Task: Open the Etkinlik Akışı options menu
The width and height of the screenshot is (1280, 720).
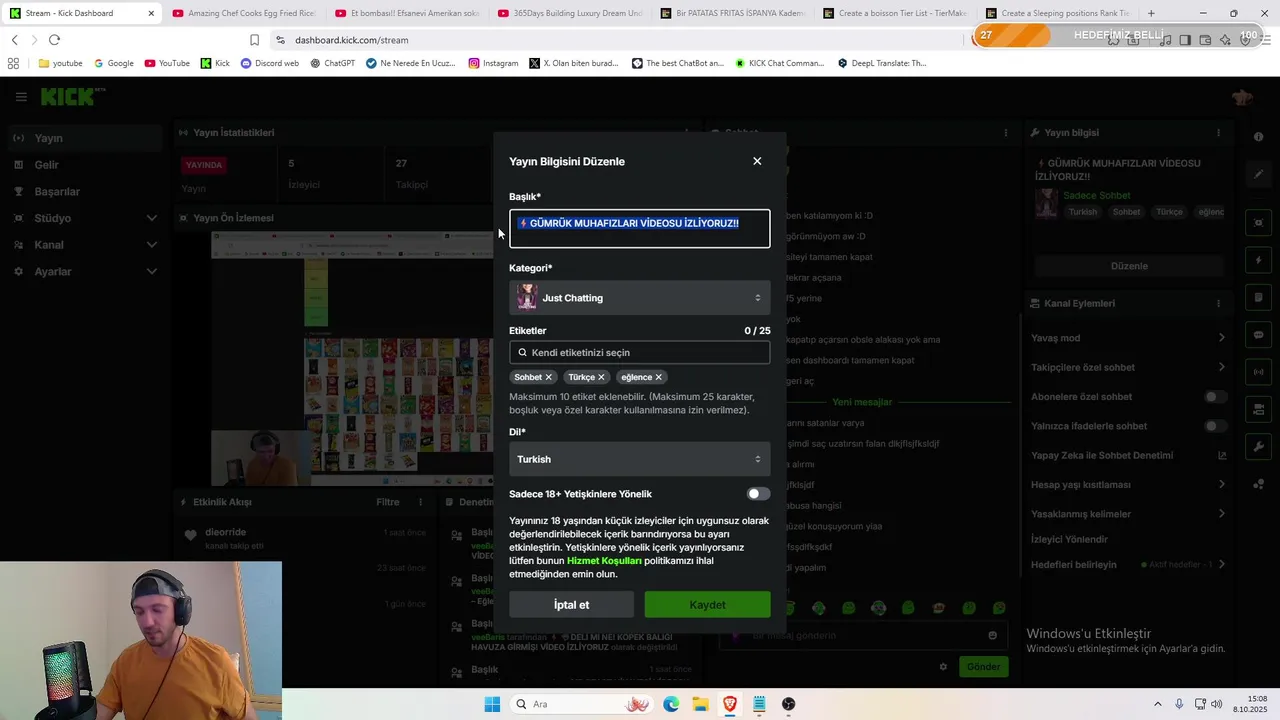Action: (x=420, y=502)
